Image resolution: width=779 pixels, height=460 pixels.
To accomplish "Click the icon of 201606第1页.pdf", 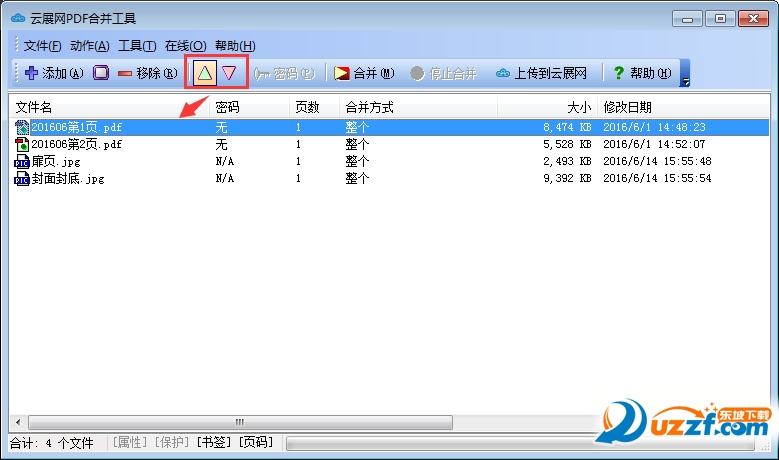I will 22,127.
